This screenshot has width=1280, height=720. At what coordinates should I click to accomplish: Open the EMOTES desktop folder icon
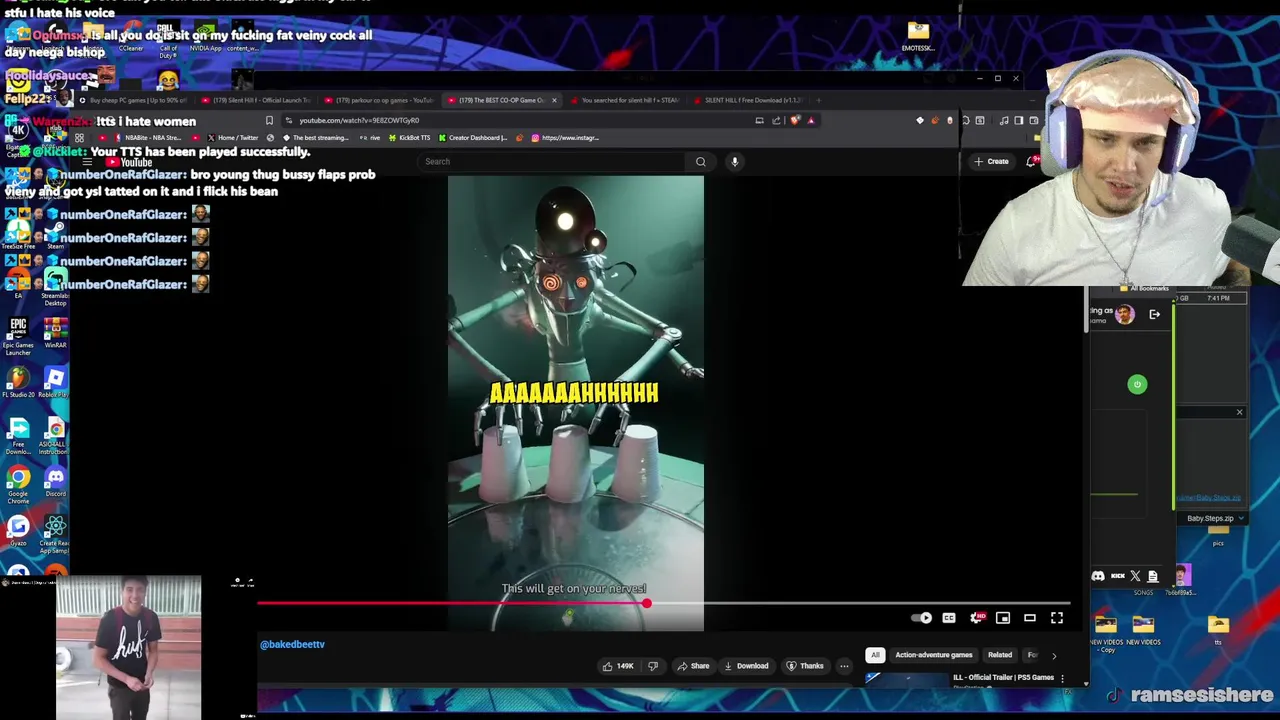tap(918, 36)
